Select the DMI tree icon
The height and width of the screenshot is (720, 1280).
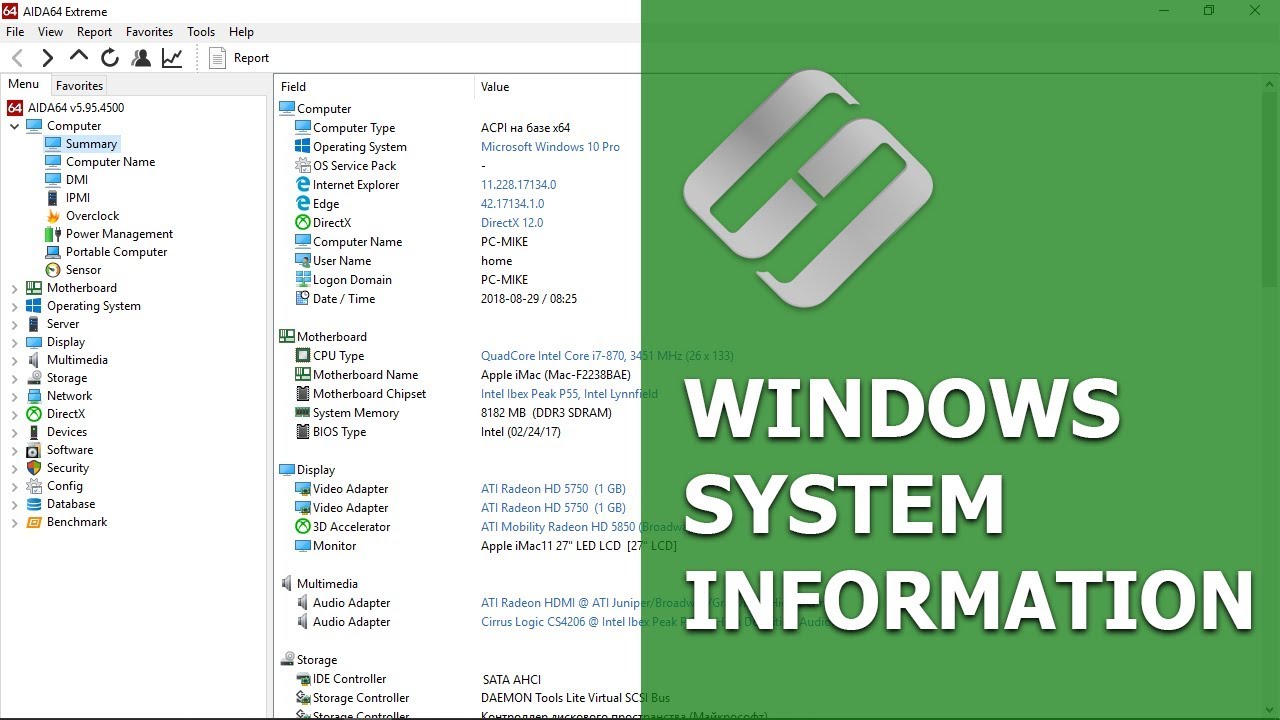(x=53, y=180)
